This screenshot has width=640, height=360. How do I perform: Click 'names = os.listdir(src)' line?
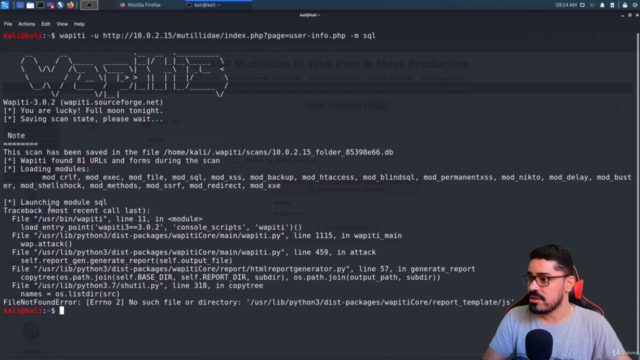[x=70, y=294]
